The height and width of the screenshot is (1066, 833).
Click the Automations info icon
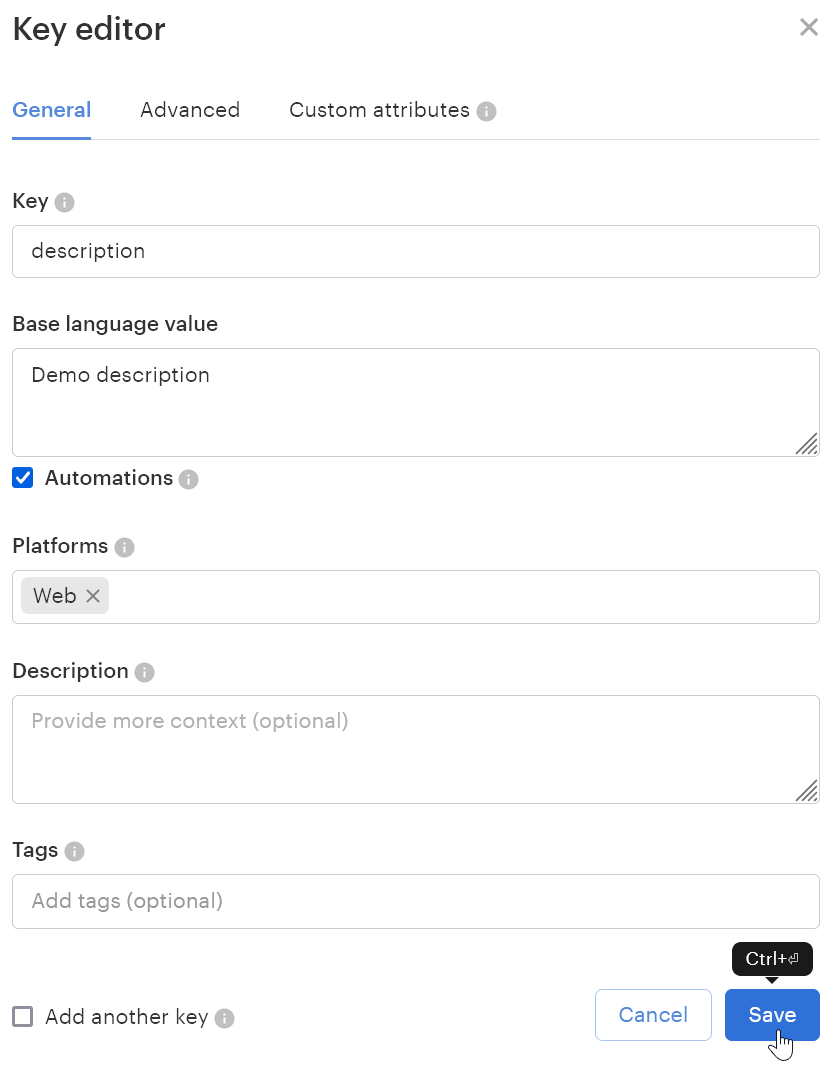coord(189,480)
